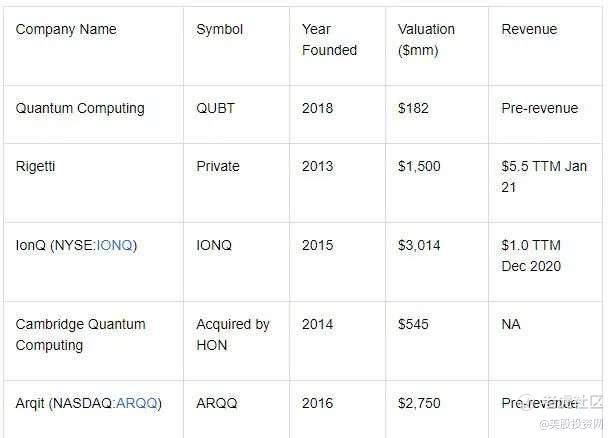Click the Year Founded column header

tap(329, 39)
